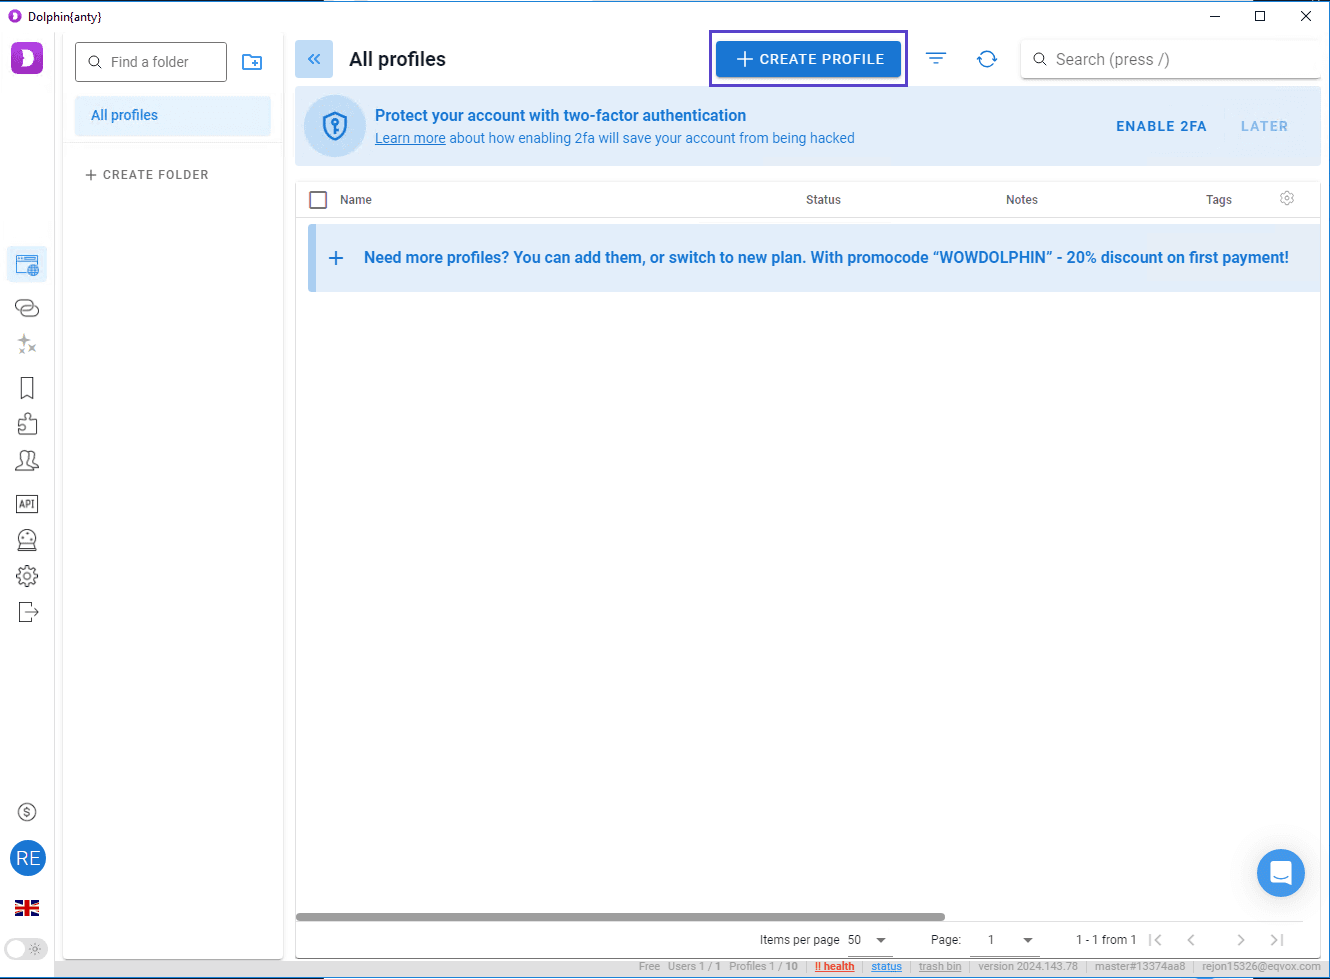Open table column settings gear
1330x979 pixels.
[x=1287, y=199]
